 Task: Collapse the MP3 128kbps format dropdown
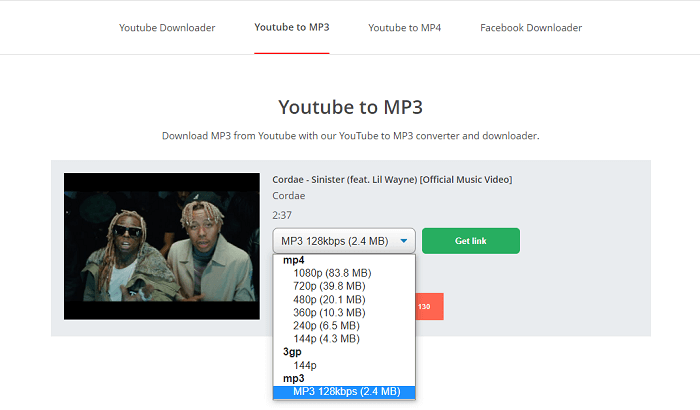344,241
